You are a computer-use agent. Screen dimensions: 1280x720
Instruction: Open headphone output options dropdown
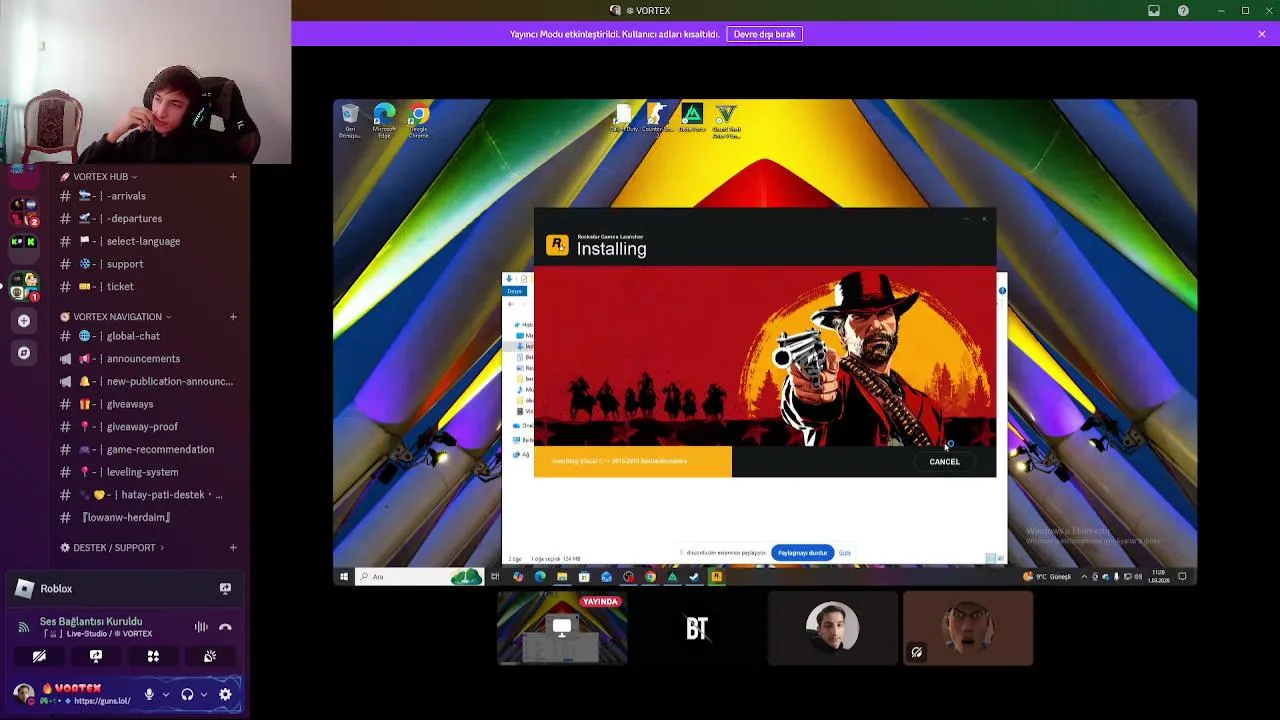pyautogui.click(x=204, y=694)
